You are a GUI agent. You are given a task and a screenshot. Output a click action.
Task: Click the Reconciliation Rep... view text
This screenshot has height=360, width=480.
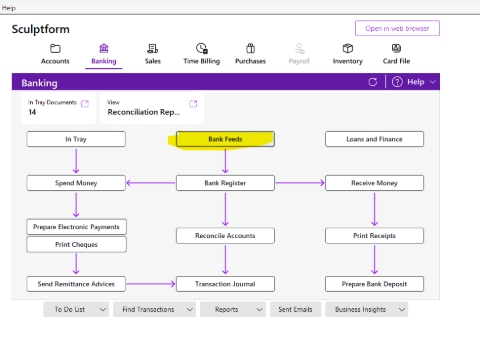click(144, 112)
